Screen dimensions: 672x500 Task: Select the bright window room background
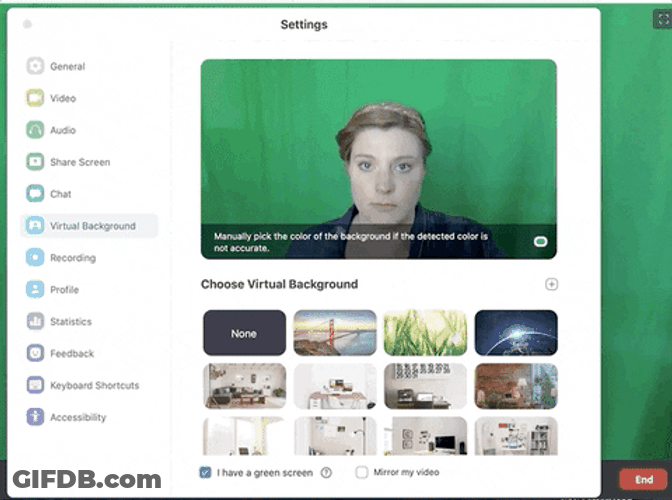[x=244, y=436]
